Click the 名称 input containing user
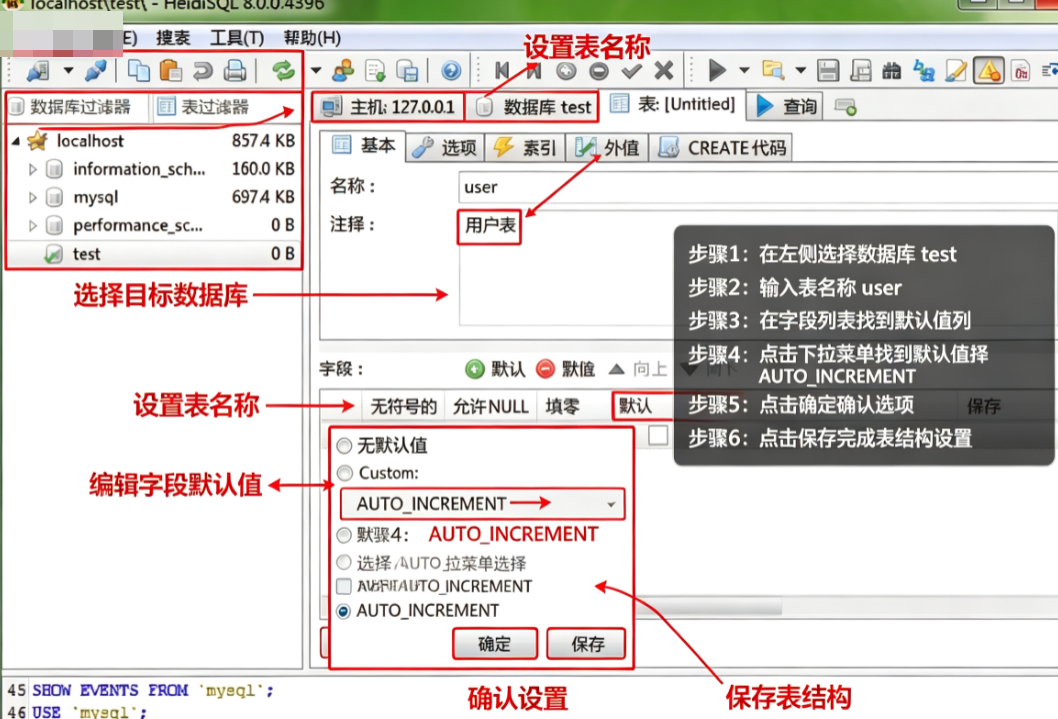The width and height of the screenshot is (1058, 719). (x=756, y=187)
